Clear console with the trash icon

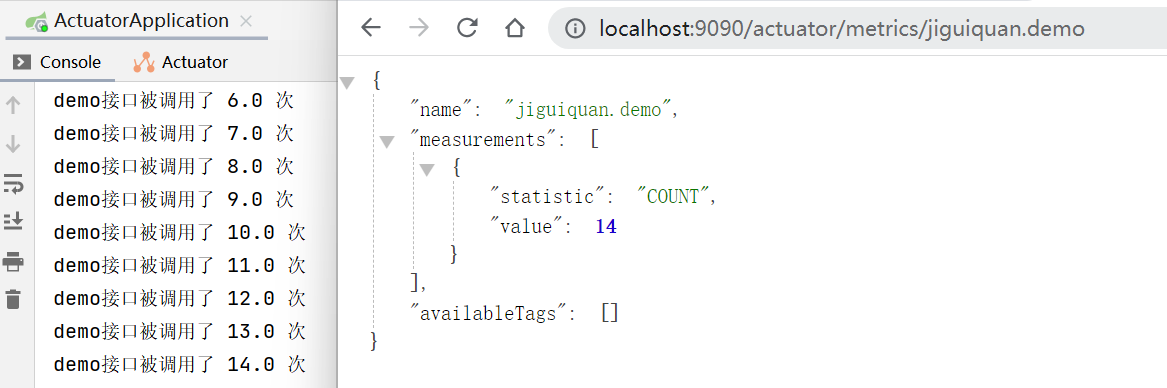13,299
